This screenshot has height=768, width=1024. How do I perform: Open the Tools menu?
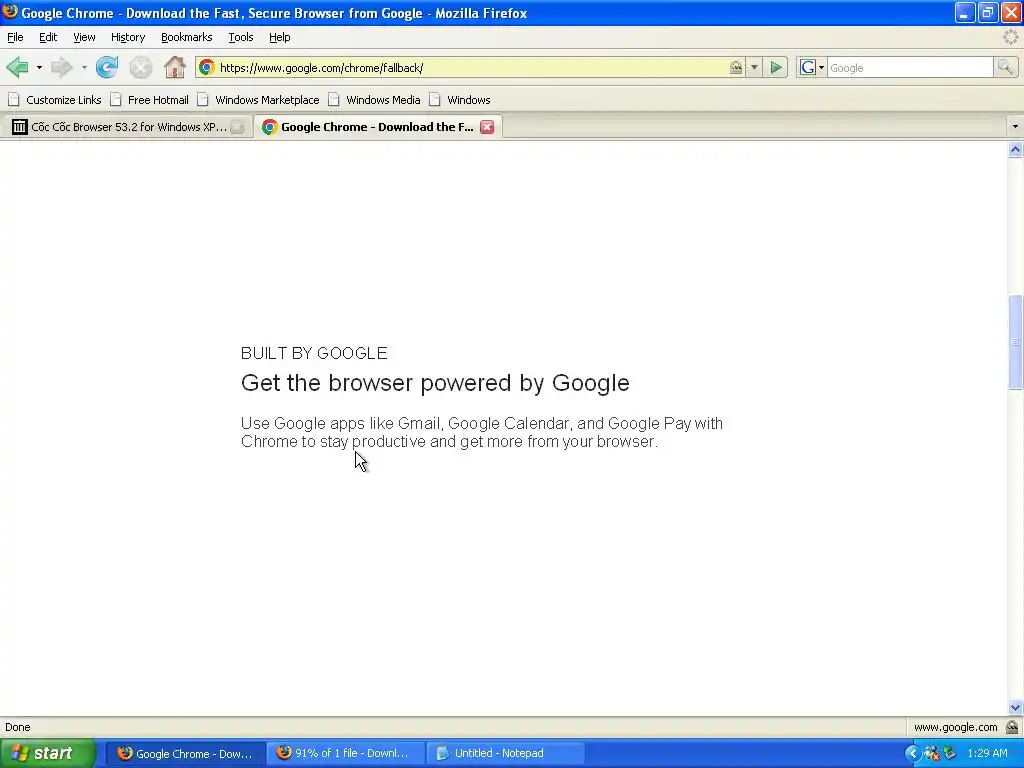coord(241,37)
